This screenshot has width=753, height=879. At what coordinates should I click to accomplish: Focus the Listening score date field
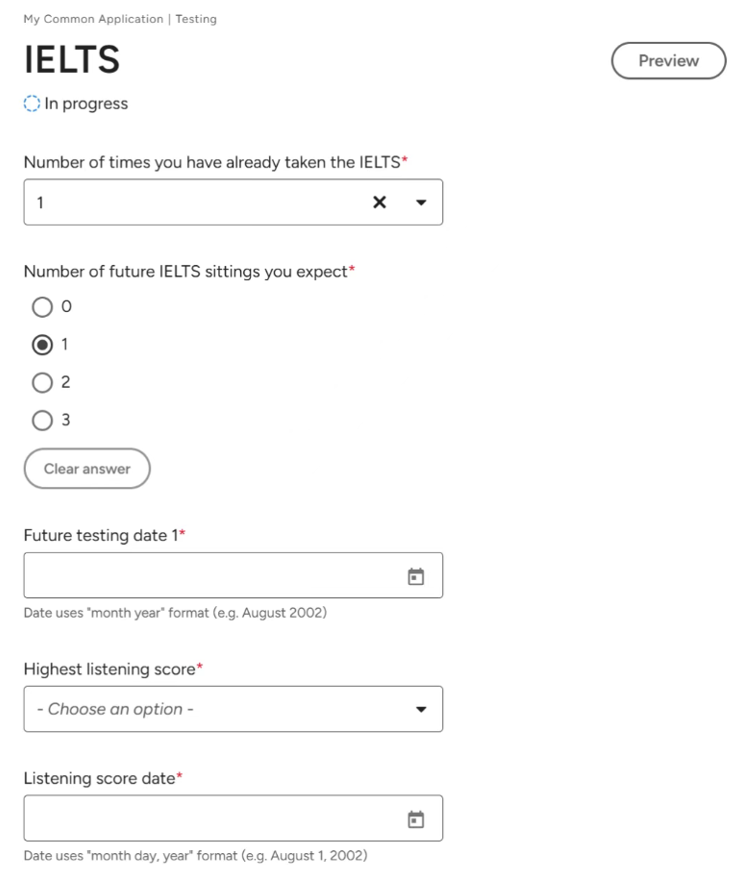click(x=233, y=818)
